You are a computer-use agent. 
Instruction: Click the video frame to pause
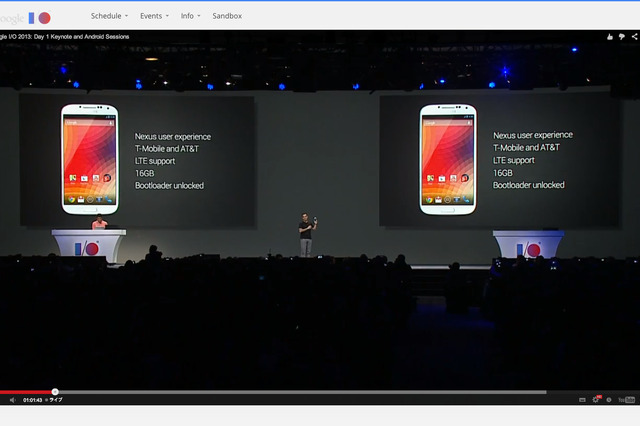coord(320,212)
